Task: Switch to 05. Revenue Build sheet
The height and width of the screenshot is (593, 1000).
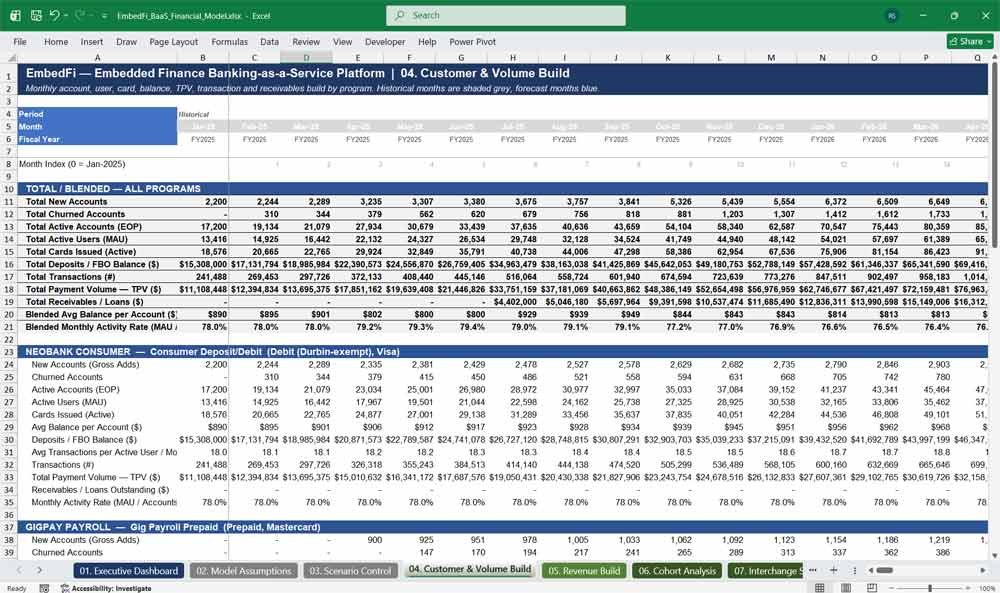Action: click(x=584, y=571)
